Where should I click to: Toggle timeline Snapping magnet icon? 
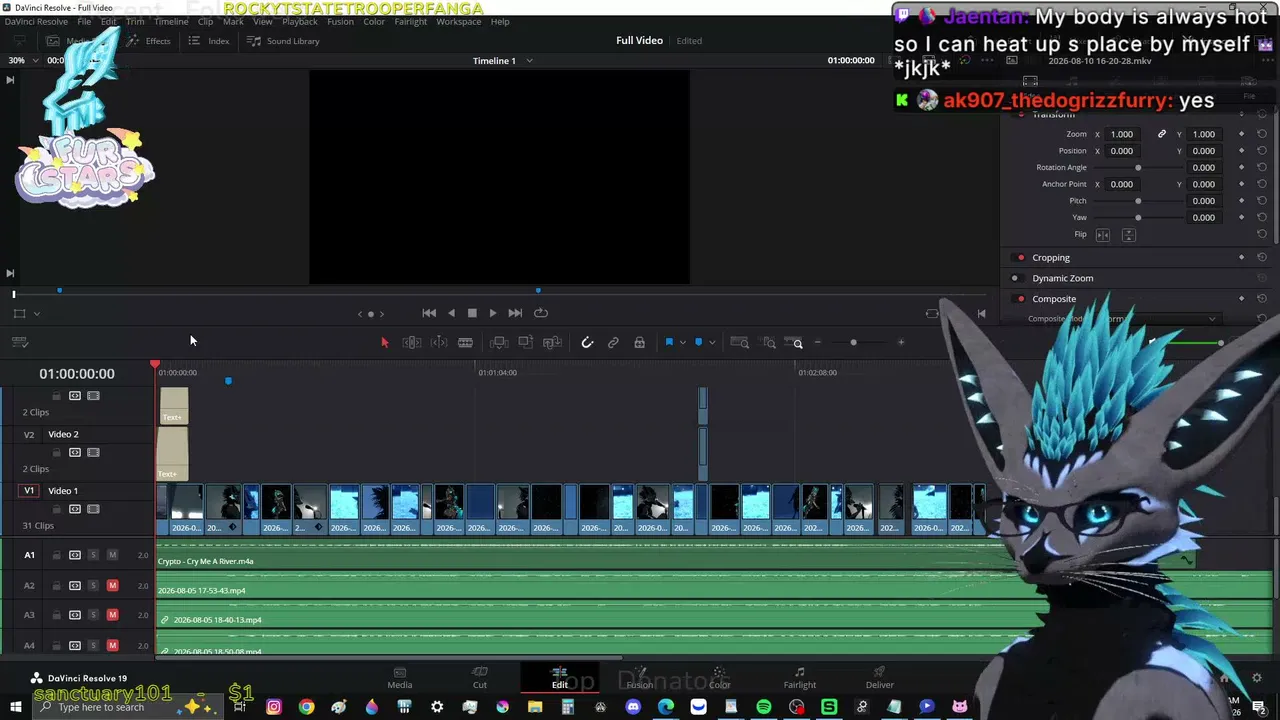(x=587, y=342)
